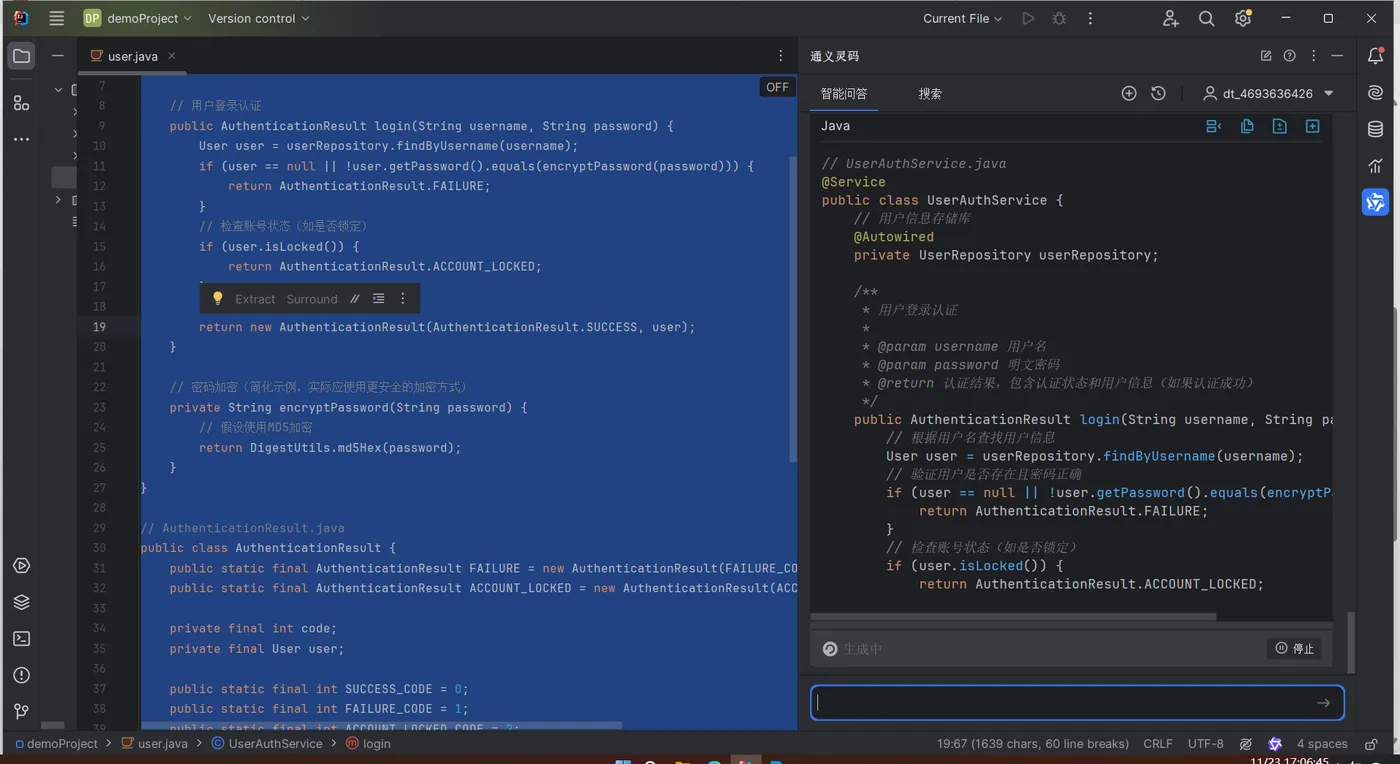
Task: Open editor tabs options menu
Action: click(781, 56)
